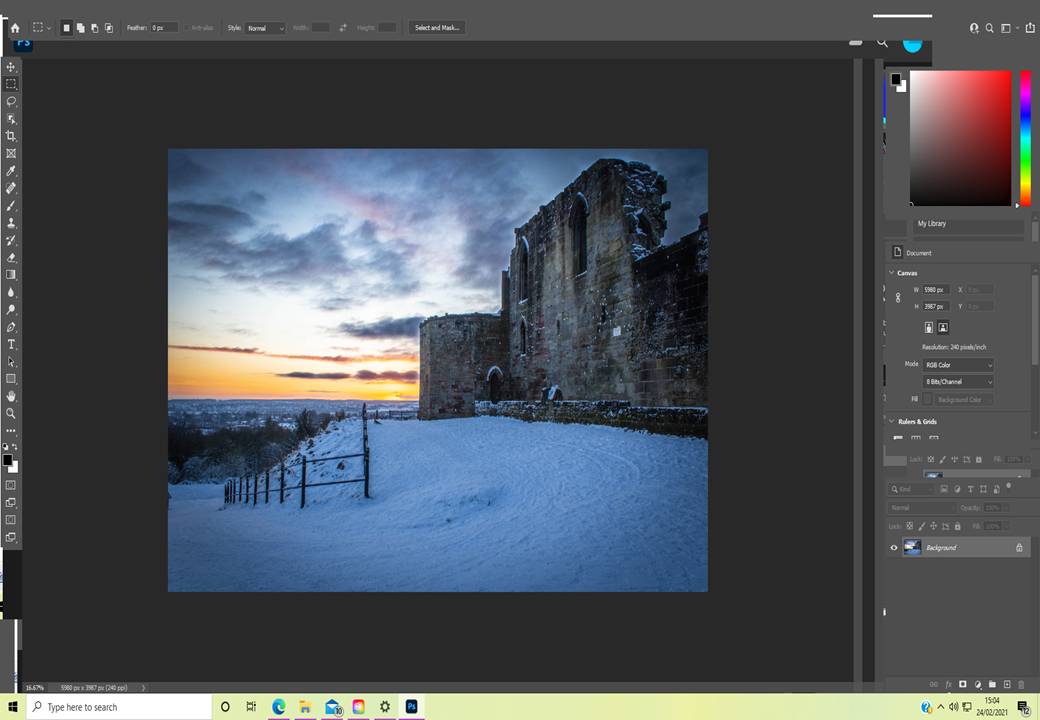Screen dimensions: 1040x720
Task: Enable the Anti-alias checkbox
Action: 185,27
